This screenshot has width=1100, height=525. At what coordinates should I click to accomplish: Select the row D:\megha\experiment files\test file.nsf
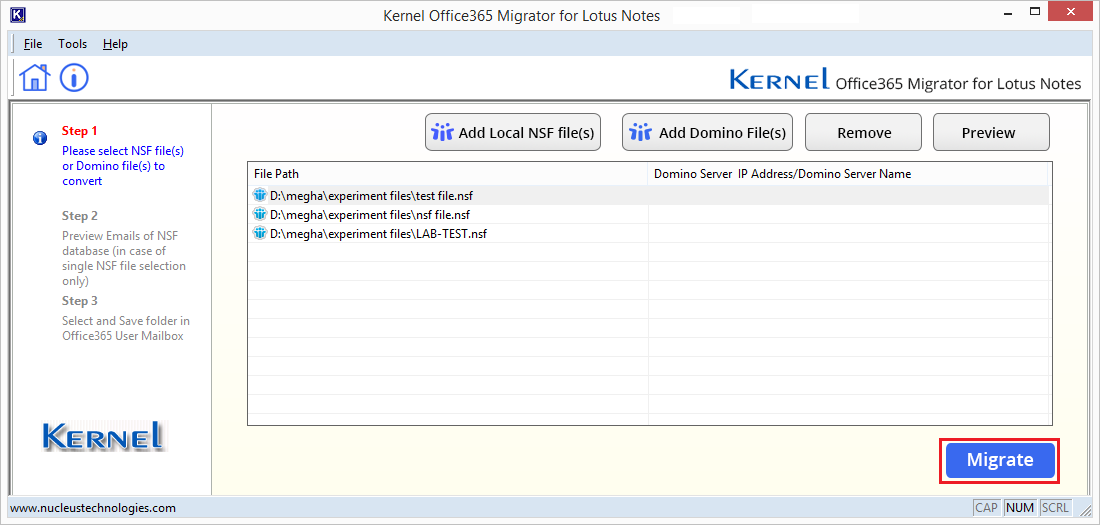click(648, 195)
